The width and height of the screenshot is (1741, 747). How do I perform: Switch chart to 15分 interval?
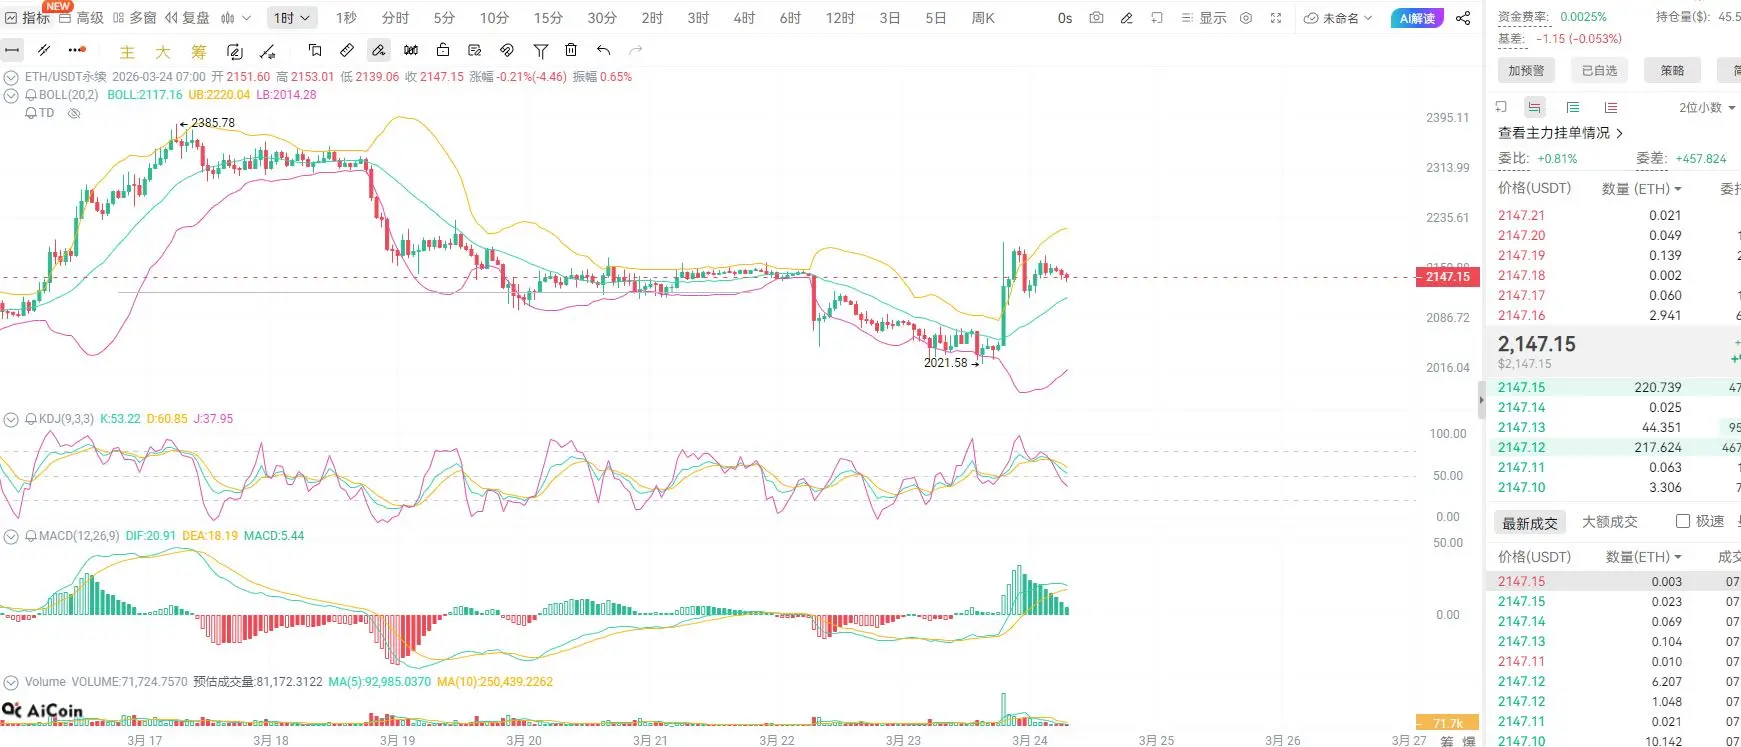click(x=548, y=18)
